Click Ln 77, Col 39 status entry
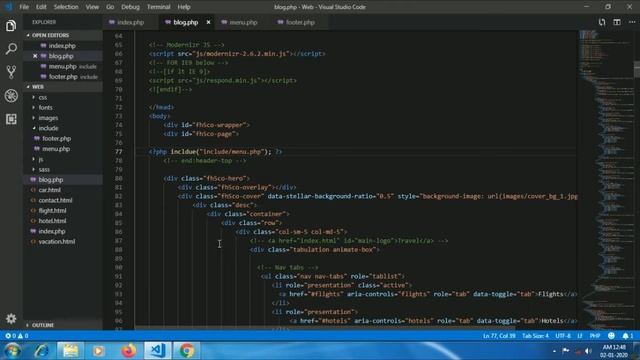The image size is (640, 360). pyautogui.click(x=499, y=336)
